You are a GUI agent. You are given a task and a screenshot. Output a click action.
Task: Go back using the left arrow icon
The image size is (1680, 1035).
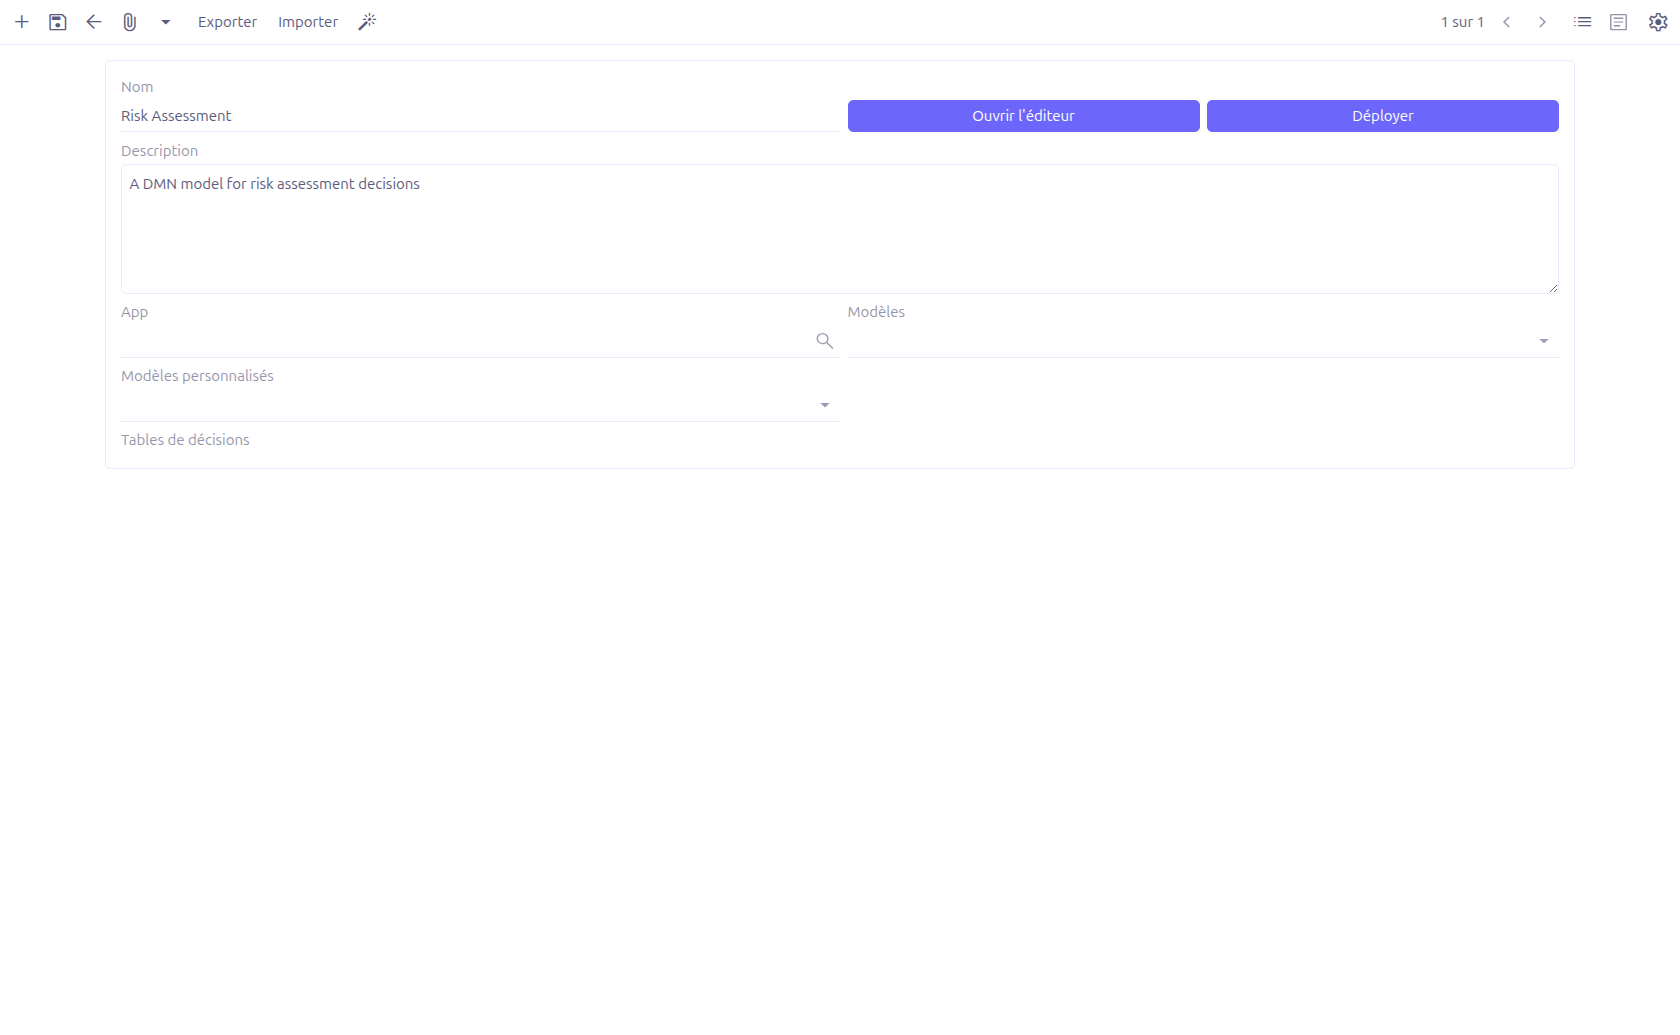pyautogui.click(x=93, y=21)
